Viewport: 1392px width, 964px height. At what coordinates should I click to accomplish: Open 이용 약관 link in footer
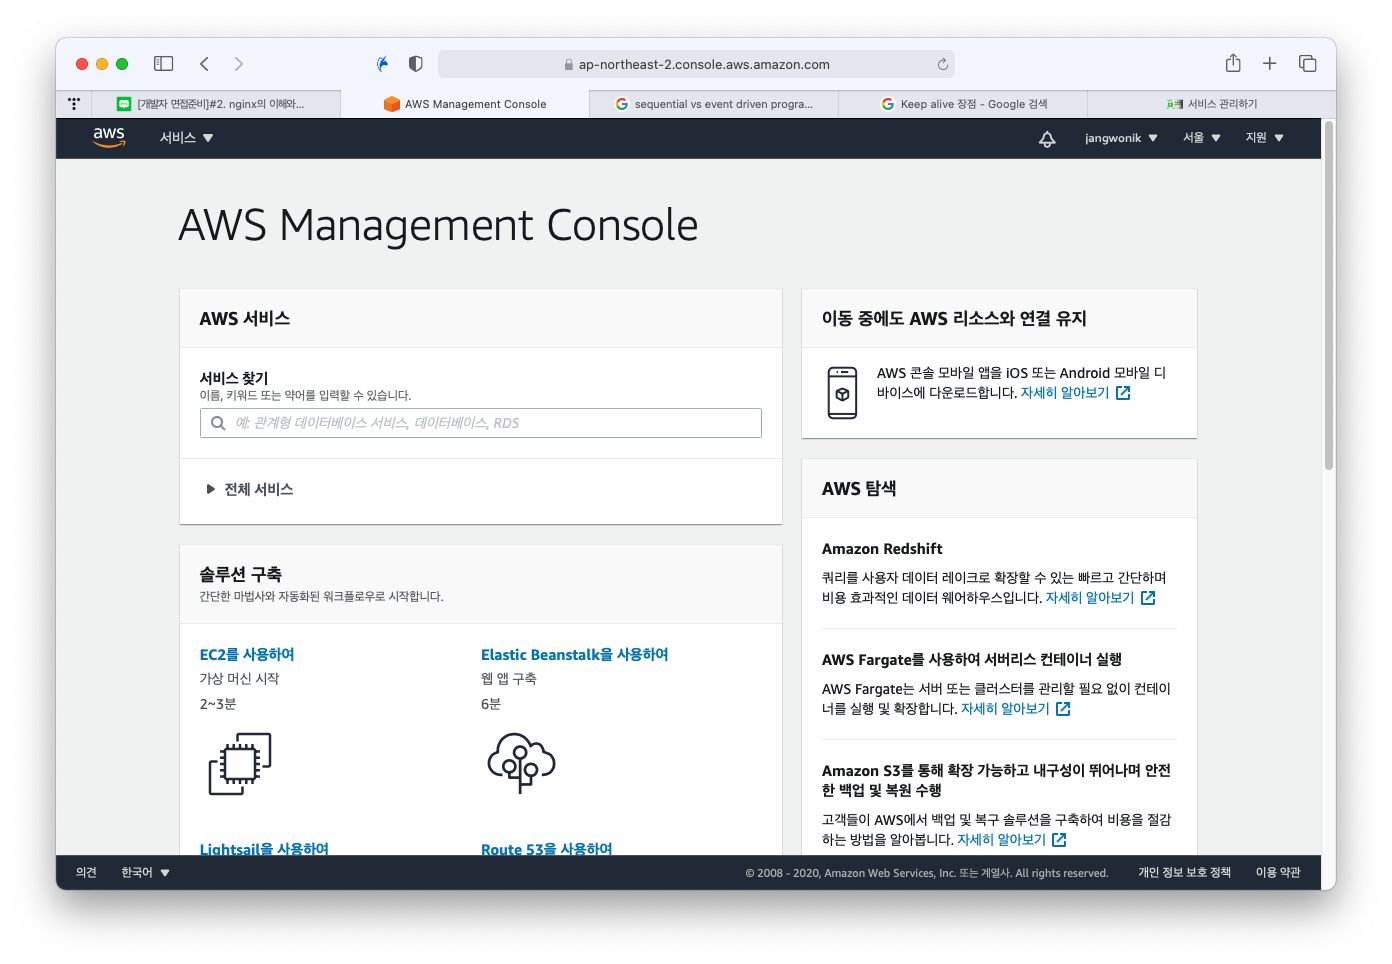click(1278, 873)
